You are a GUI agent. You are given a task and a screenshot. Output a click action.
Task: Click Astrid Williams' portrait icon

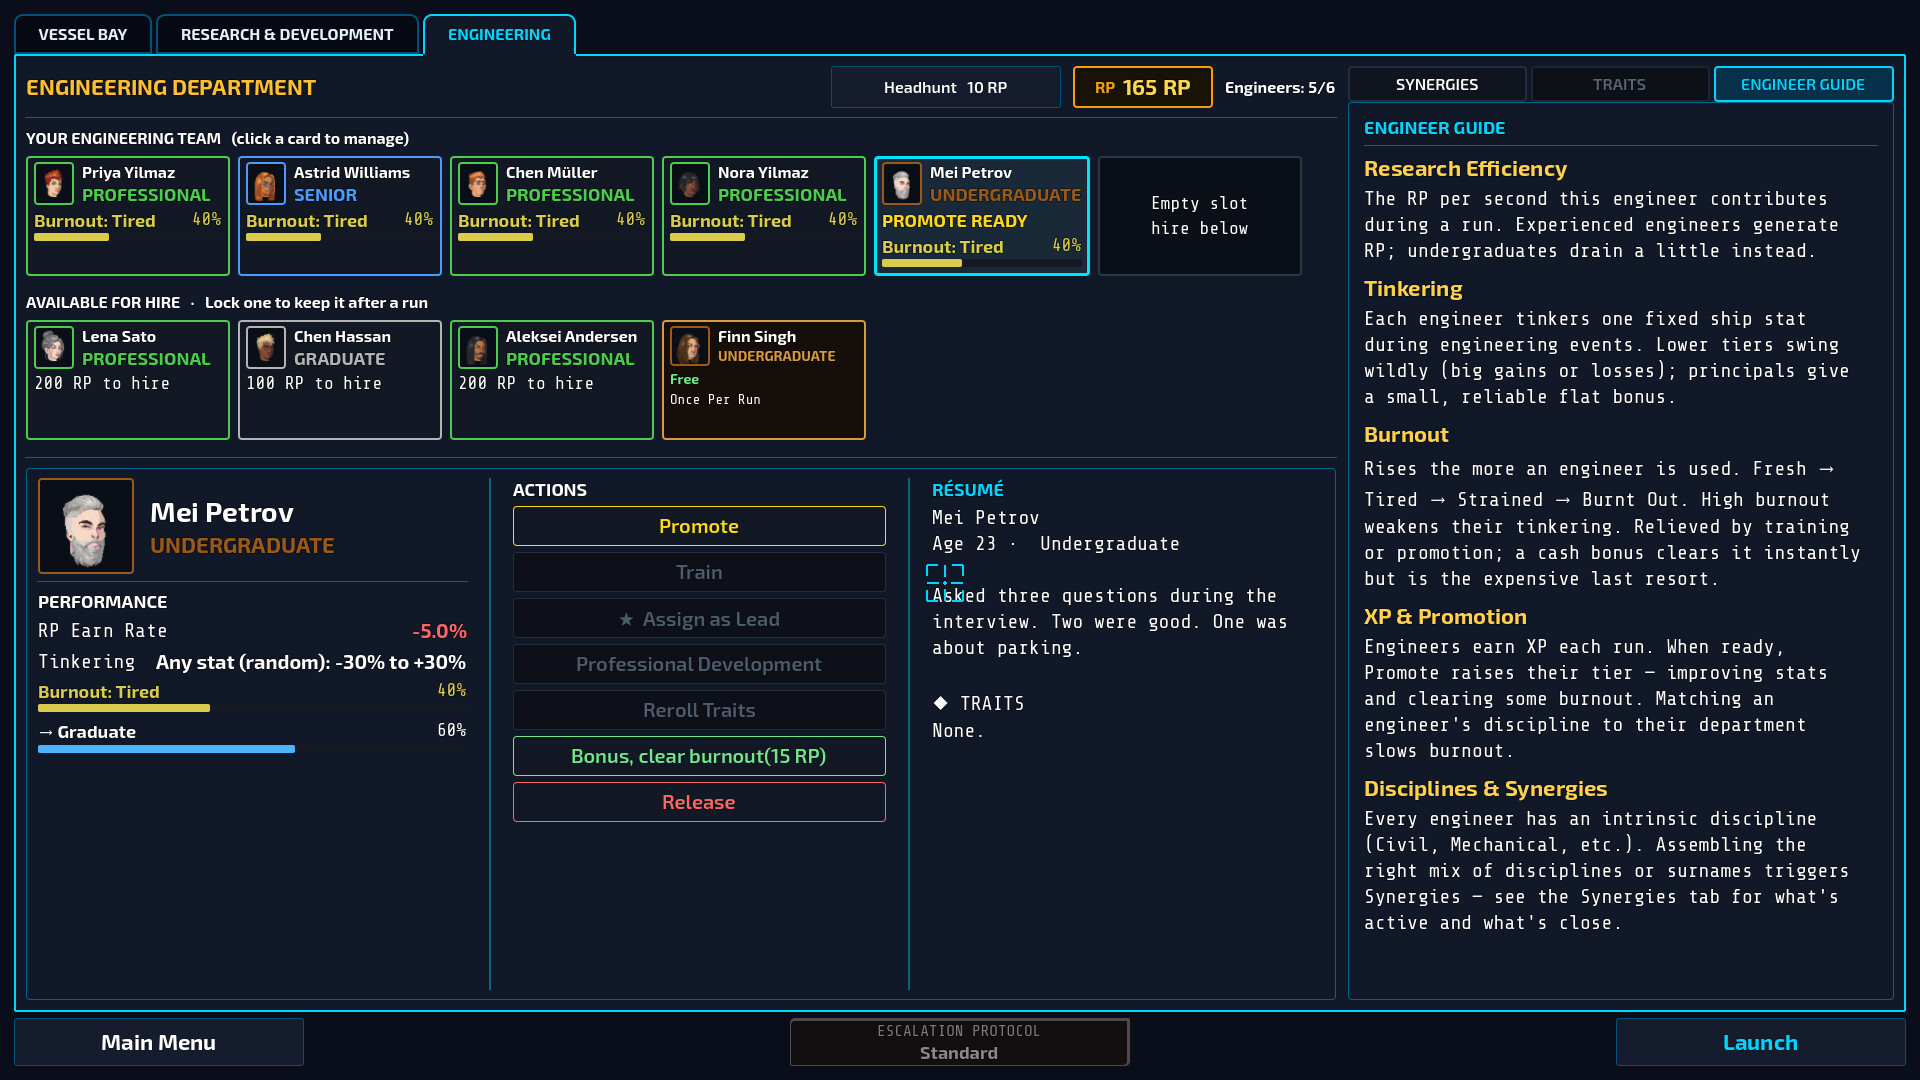266,184
